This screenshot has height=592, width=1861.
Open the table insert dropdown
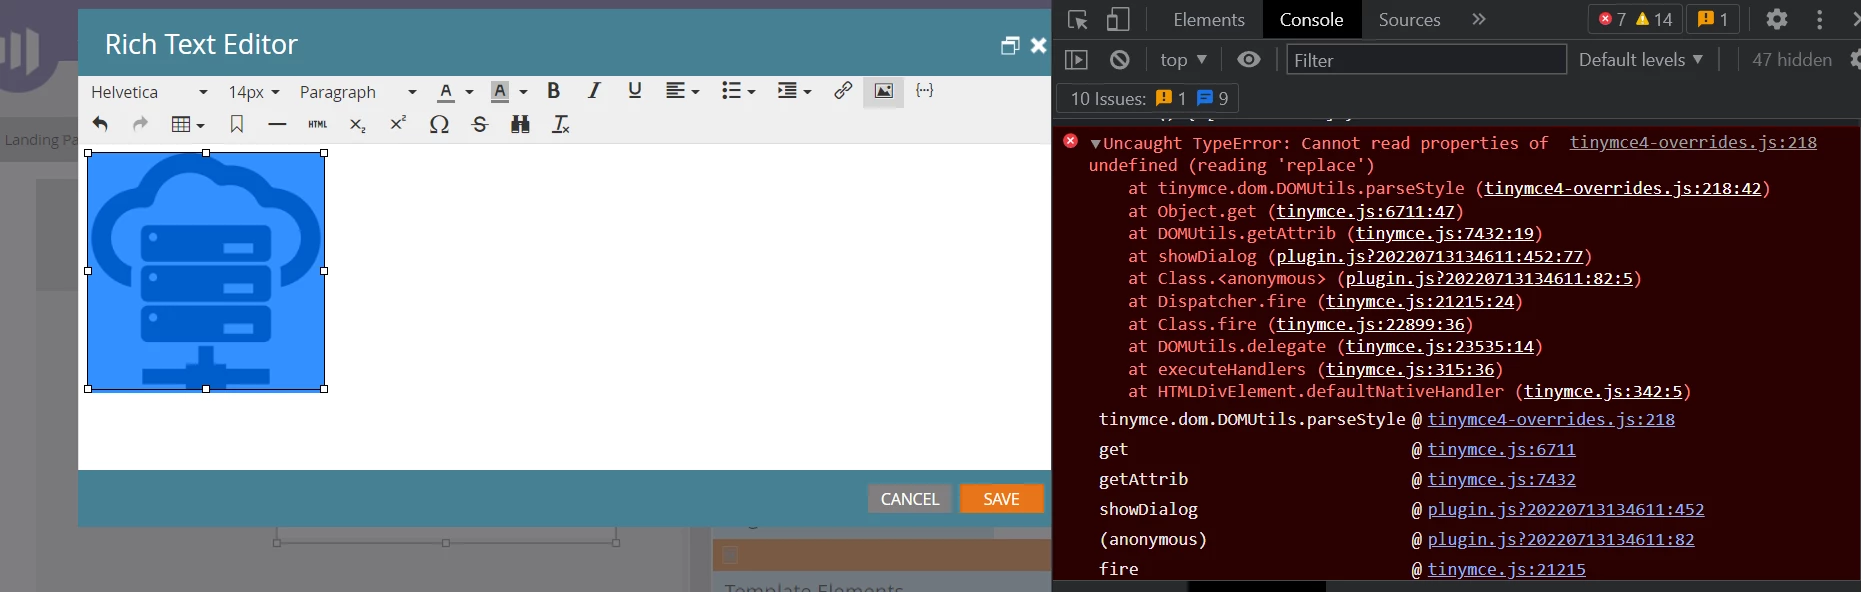point(187,124)
